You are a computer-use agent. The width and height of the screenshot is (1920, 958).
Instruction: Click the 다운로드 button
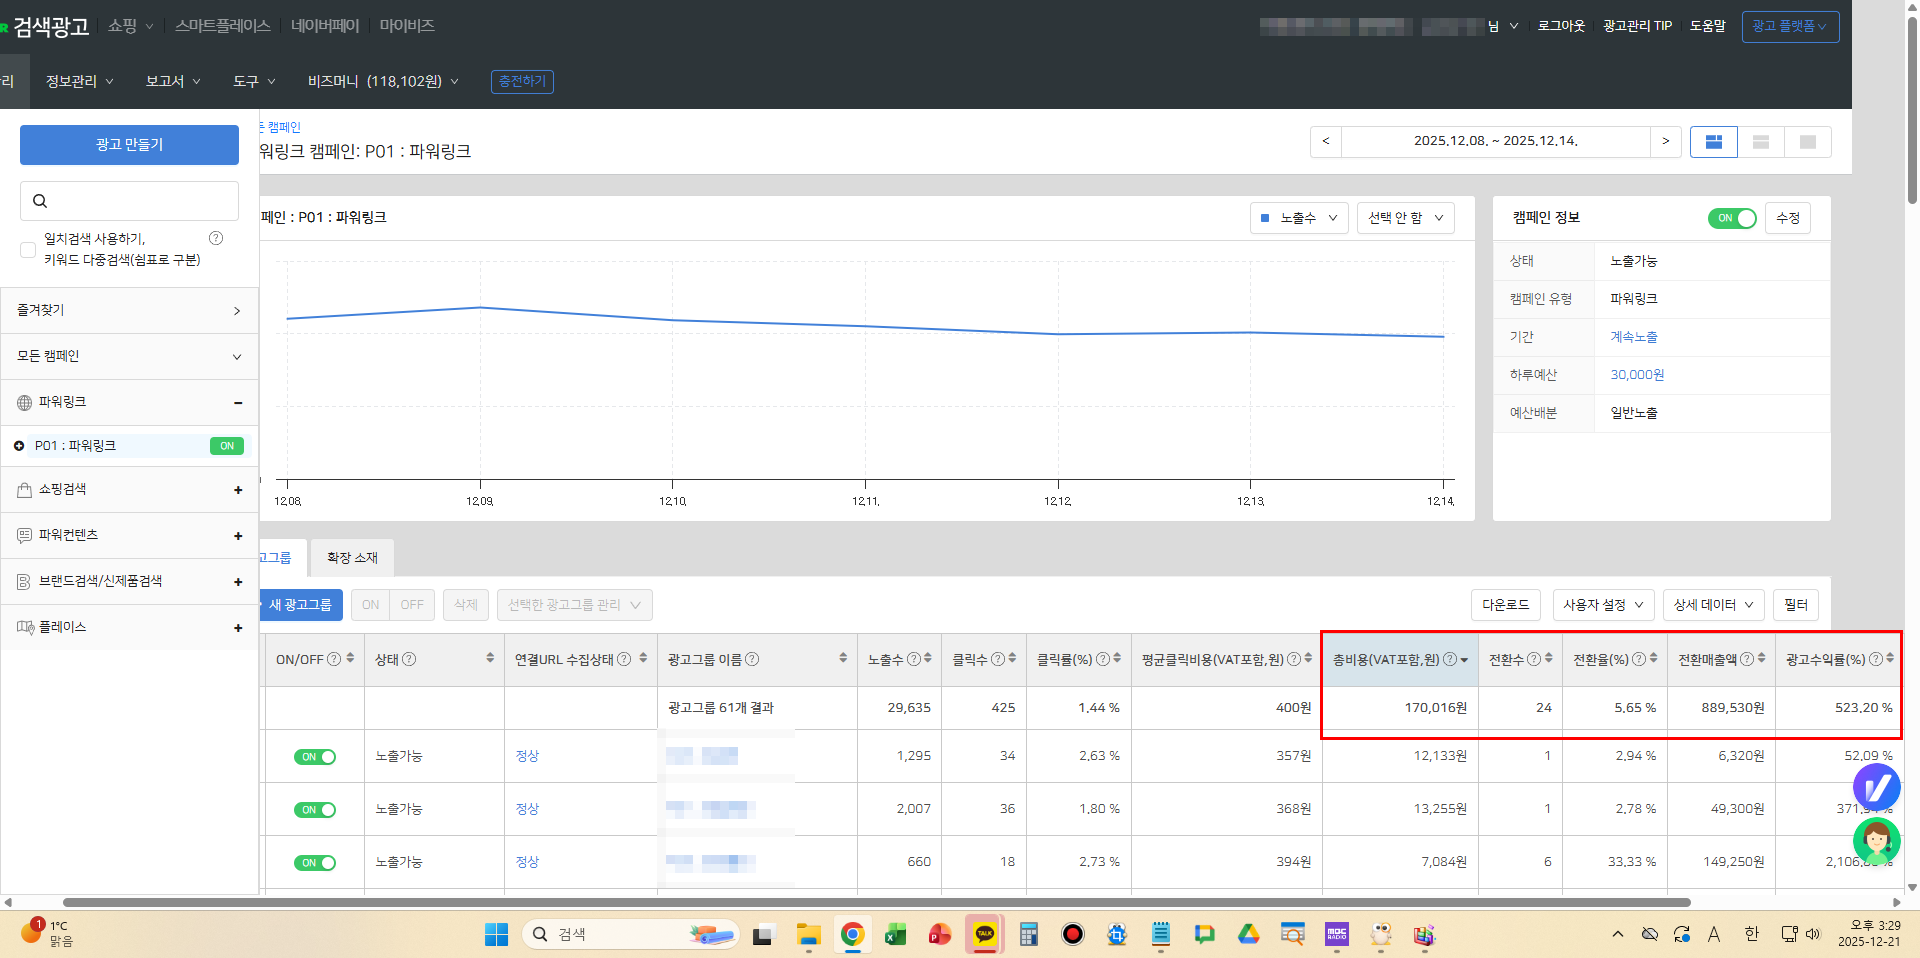click(x=1505, y=605)
